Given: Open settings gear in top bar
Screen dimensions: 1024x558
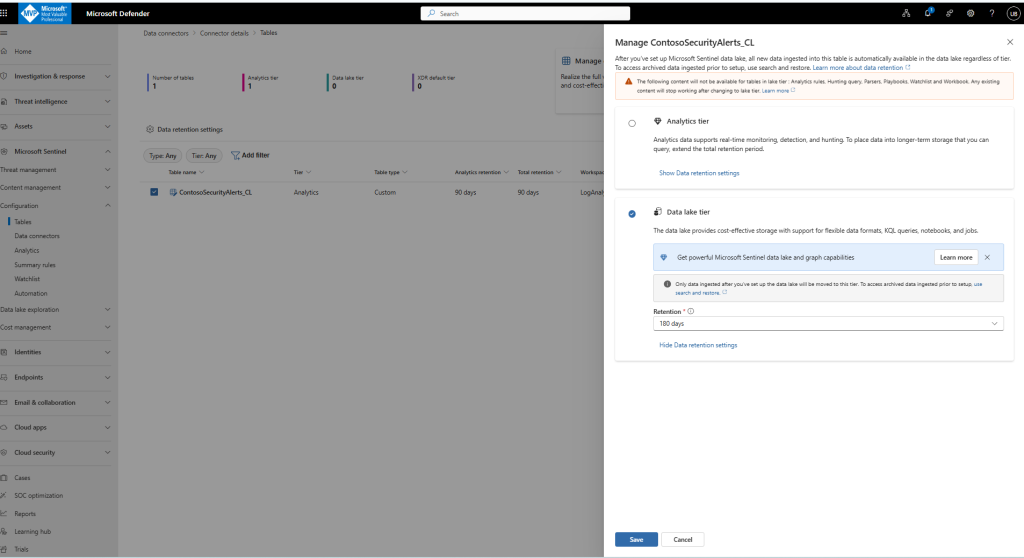Looking at the screenshot, I should pyautogui.click(x=970, y=13).
